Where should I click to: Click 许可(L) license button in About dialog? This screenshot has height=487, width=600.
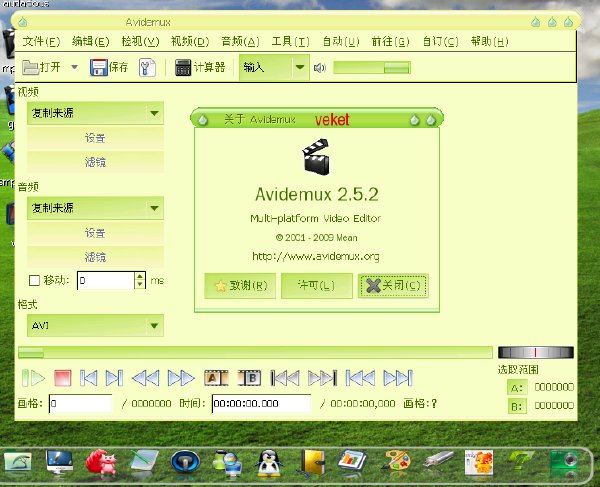(x=316, y=285)
